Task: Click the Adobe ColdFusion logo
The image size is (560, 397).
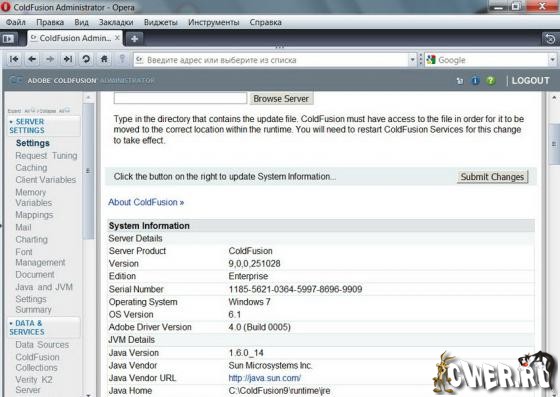Action: pyautogui.click(x=16, y=80)
